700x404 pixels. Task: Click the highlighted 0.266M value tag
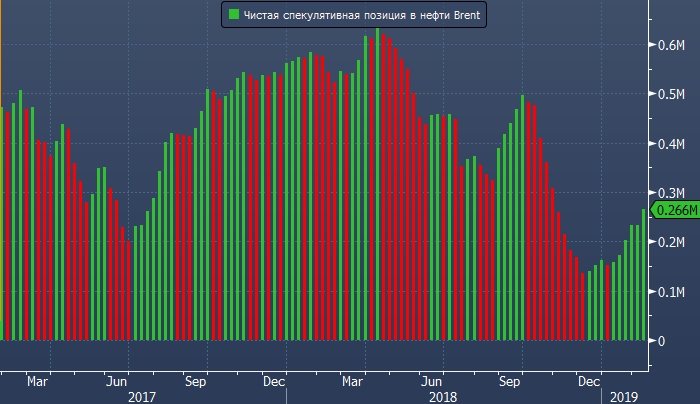tap(674, 210)
